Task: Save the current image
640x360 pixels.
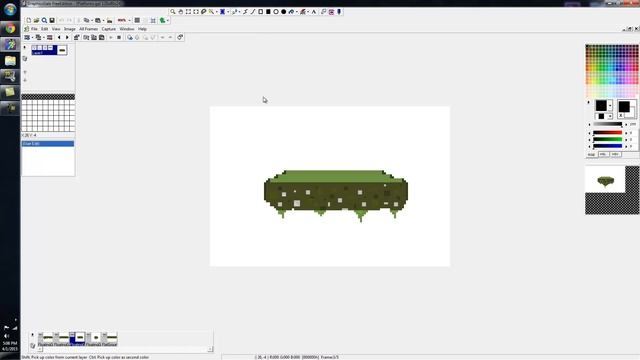Action: tap(52, 20)
